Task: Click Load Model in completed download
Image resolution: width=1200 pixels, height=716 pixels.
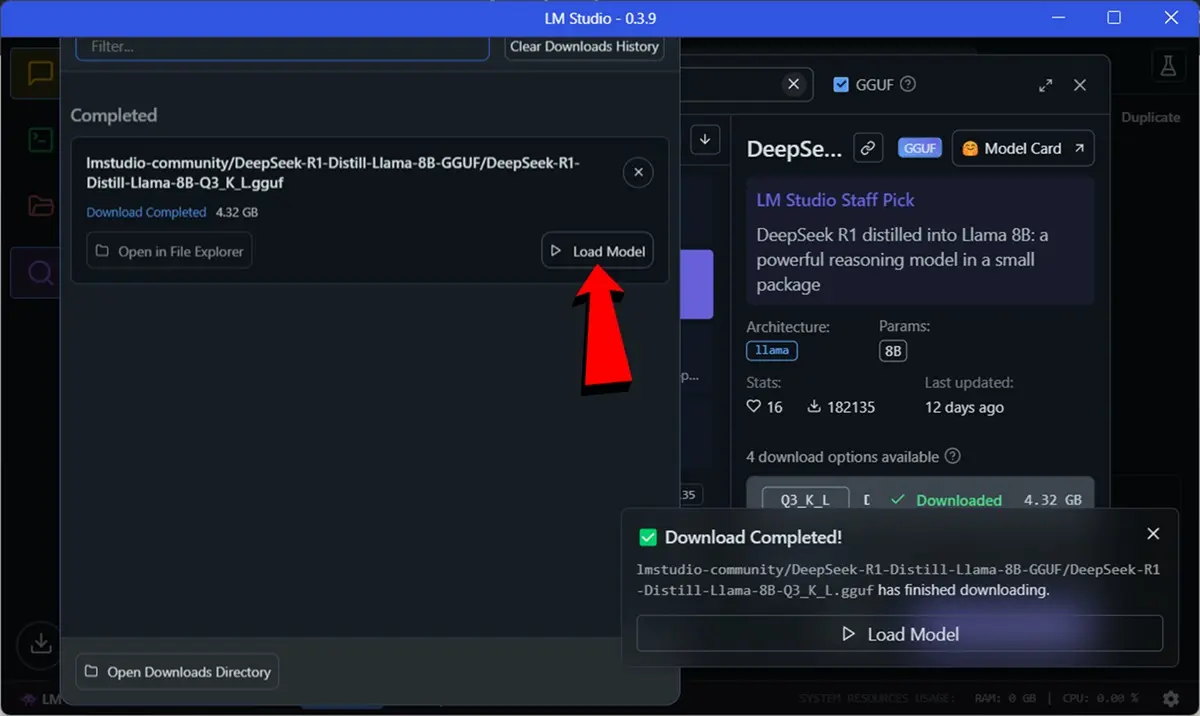Action: click(x=598, y=251)
